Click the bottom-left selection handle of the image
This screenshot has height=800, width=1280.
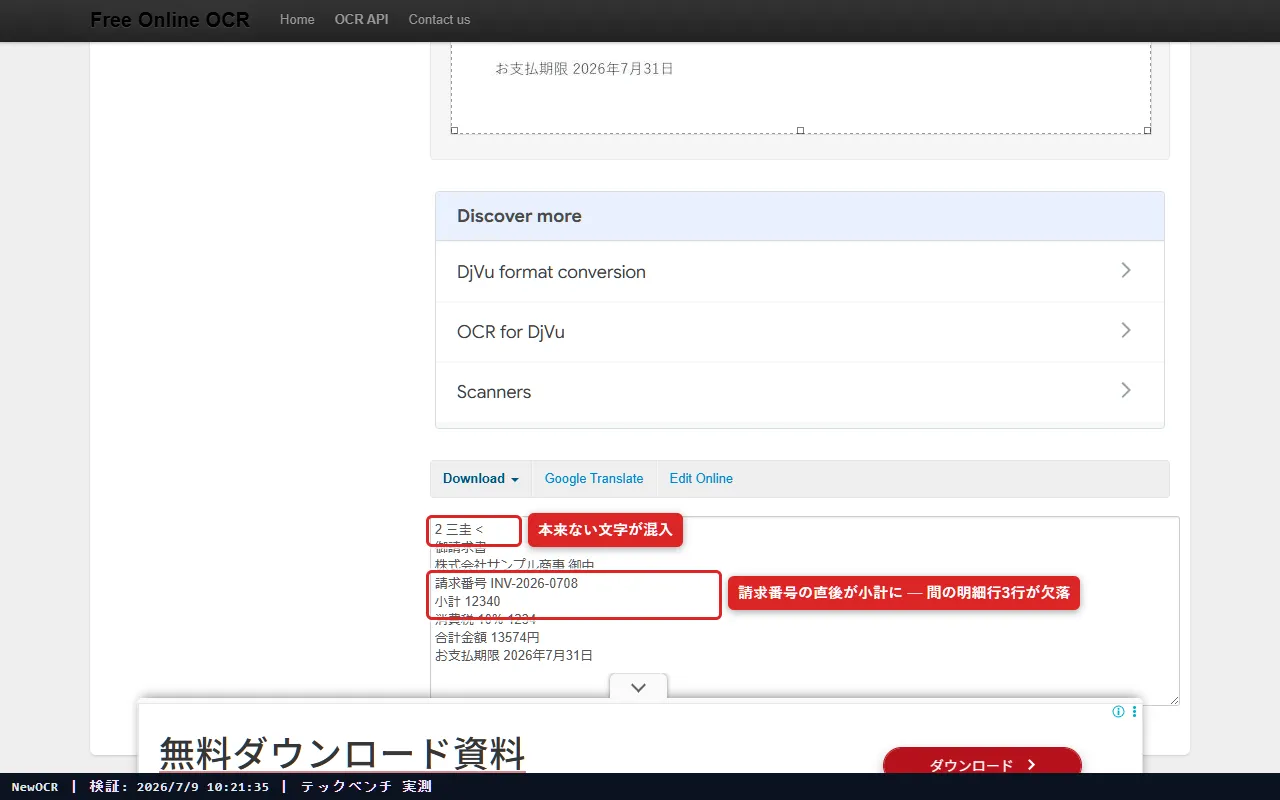pyautogui.click(x=454, y=131)
